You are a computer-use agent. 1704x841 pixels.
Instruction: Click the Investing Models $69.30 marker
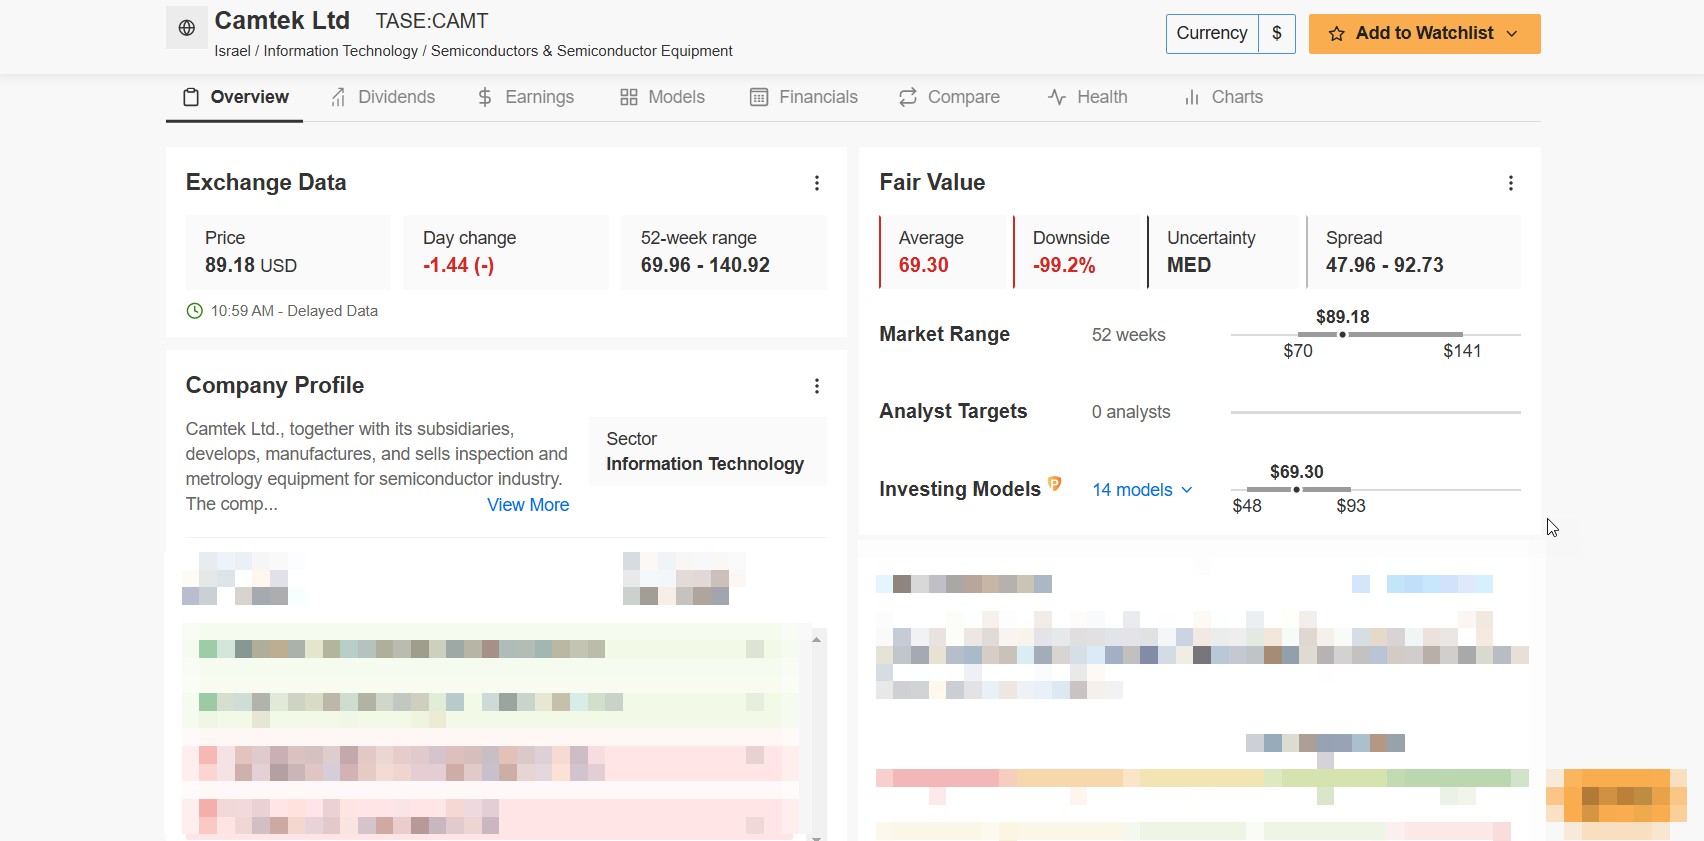coord(1297,489)
